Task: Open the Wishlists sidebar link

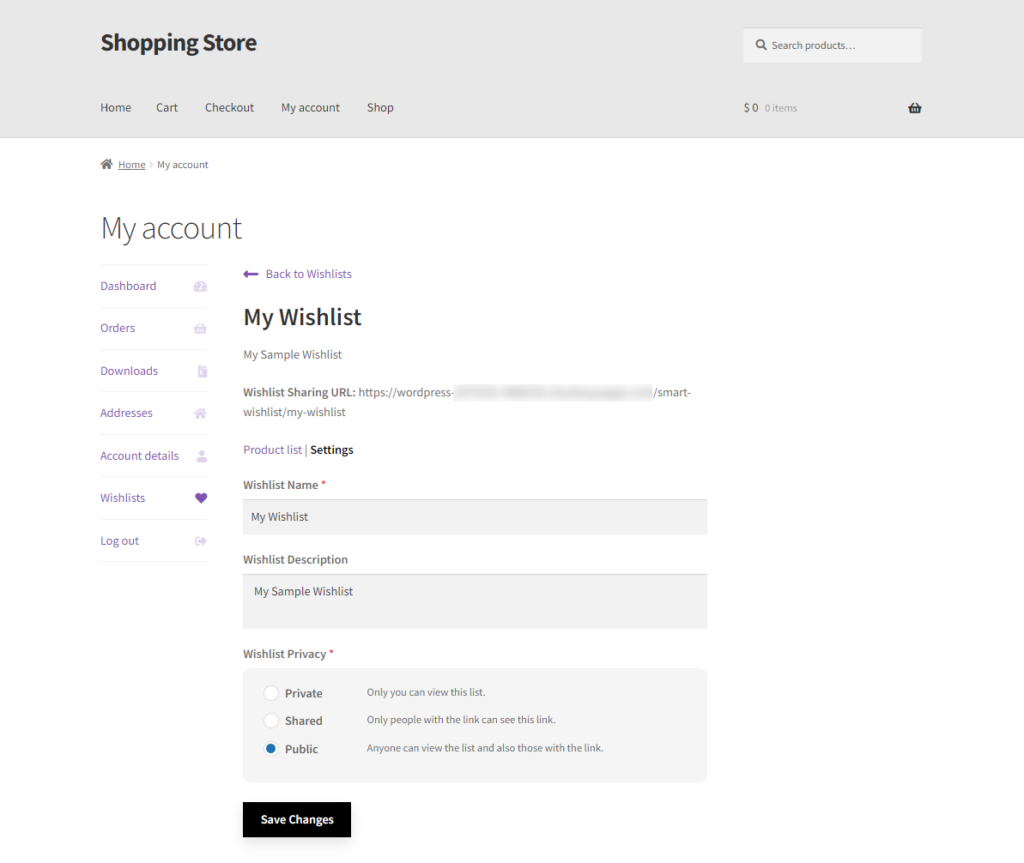Action: click(123, 498)
